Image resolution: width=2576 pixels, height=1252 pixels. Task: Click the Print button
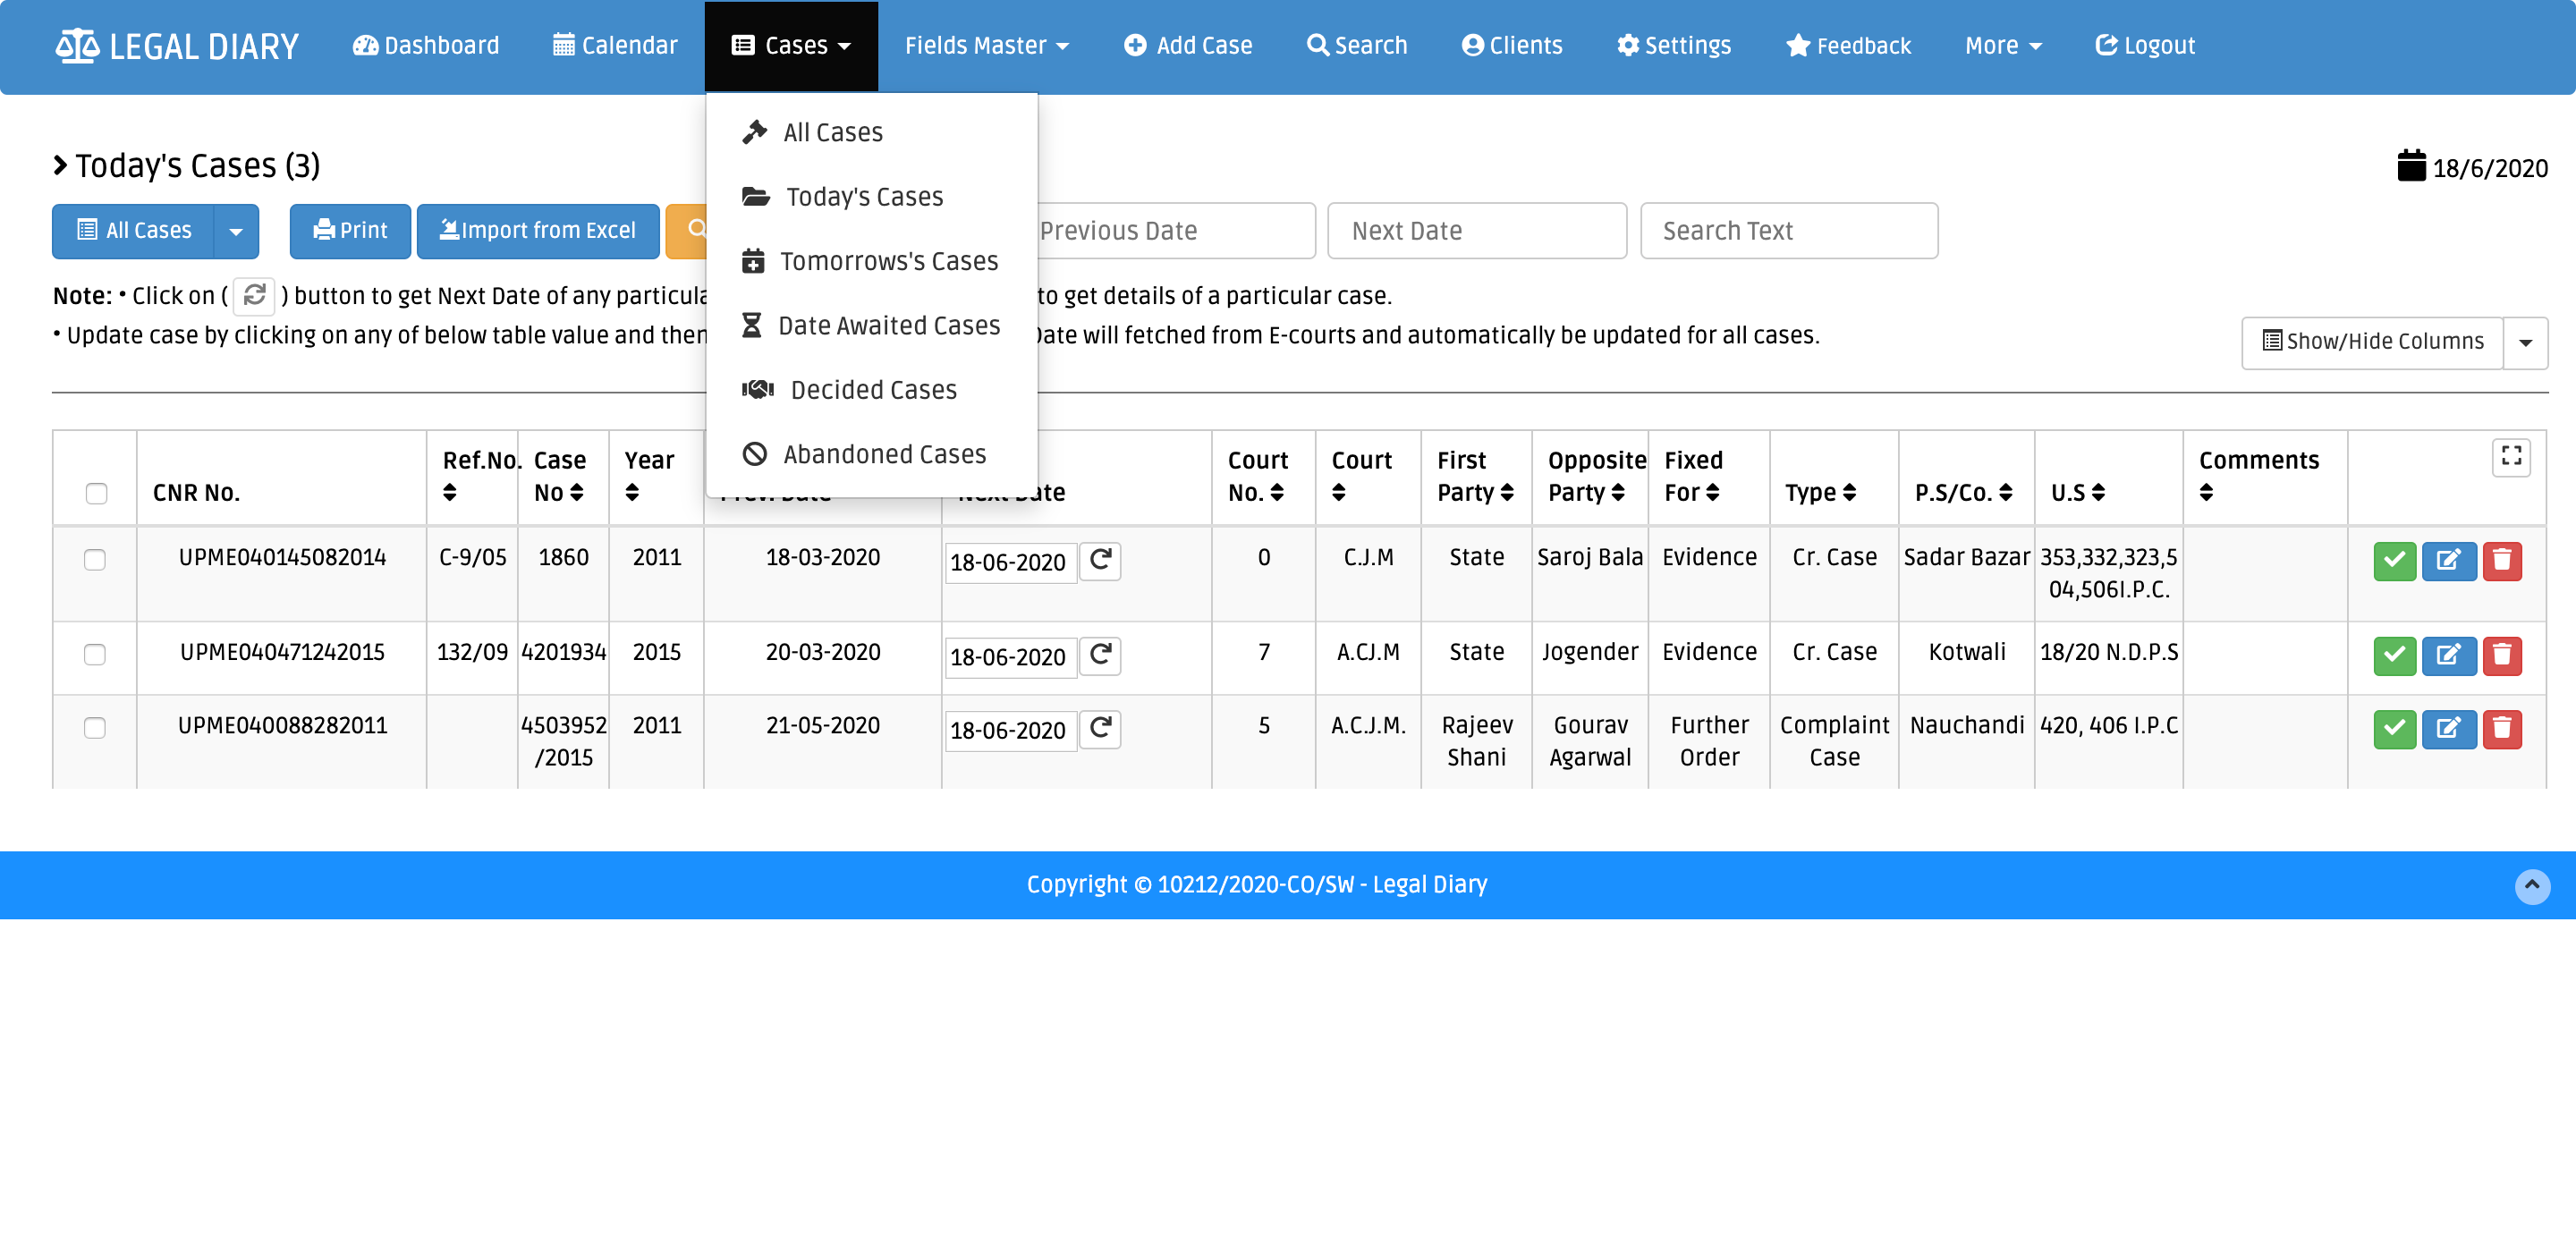pos(350,231)
